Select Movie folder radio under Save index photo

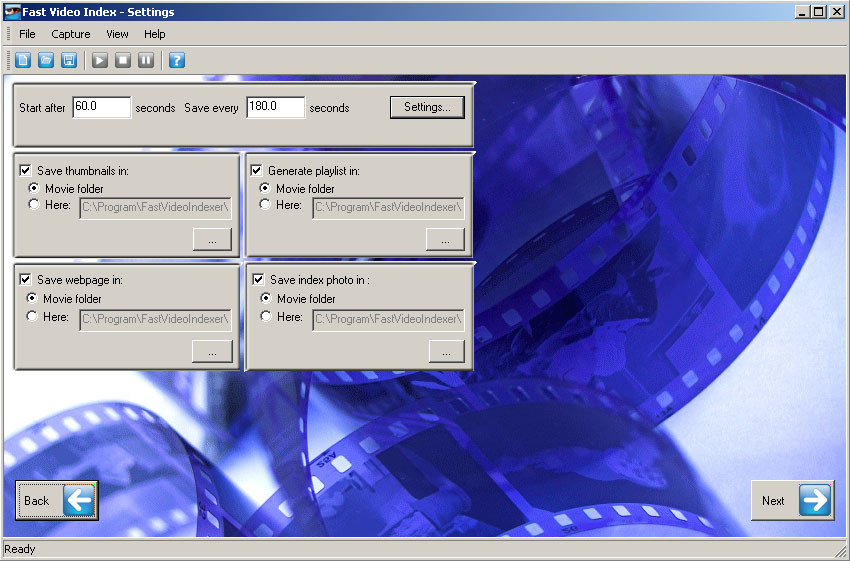point(266,298)
